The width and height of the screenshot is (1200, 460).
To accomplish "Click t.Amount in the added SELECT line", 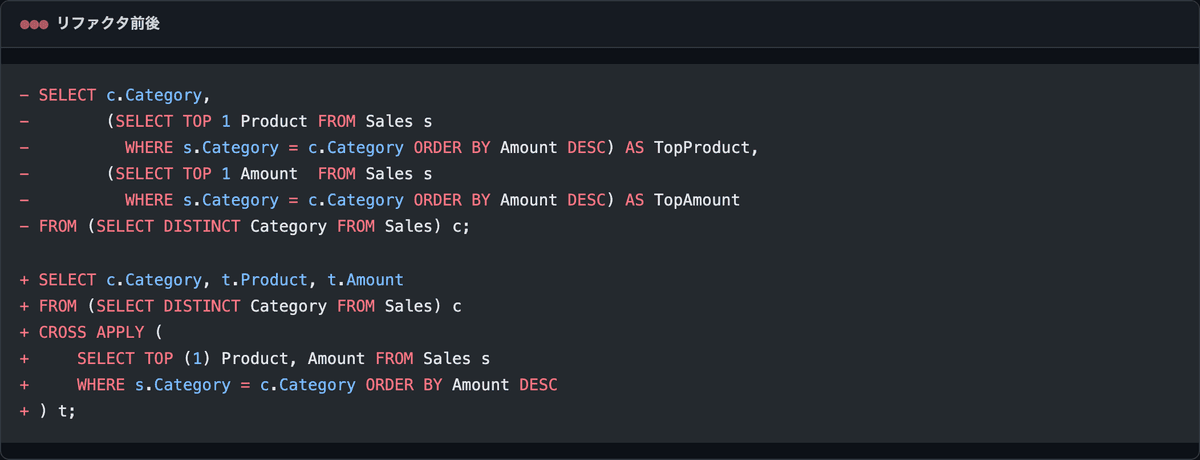I will [366, 280].
